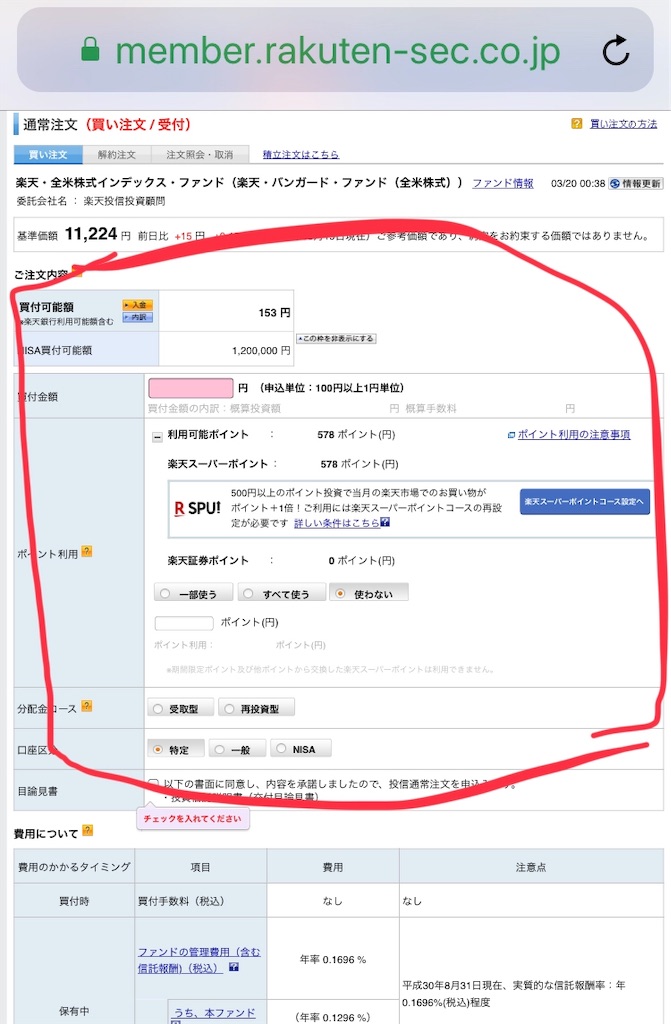Hide the frame via この枠を非表示にする
This screenshot has width=671, height=1024.
(x=336, y=338)
